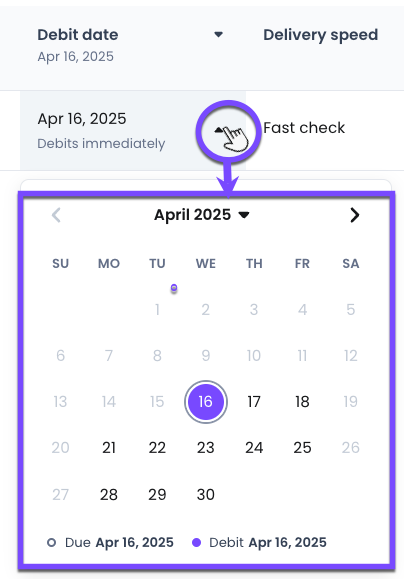Go to previous month with left chevron

point(56,215)
